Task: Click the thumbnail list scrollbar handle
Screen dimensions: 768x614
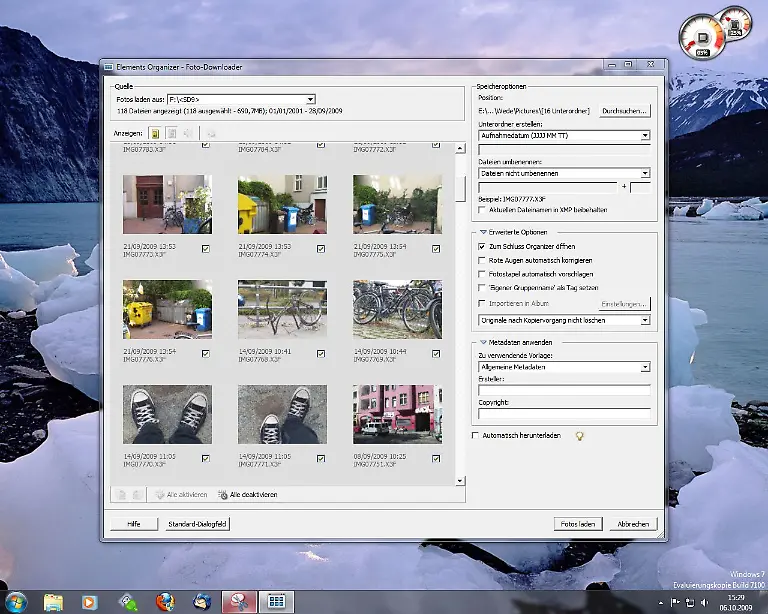Action: [460, 187]
